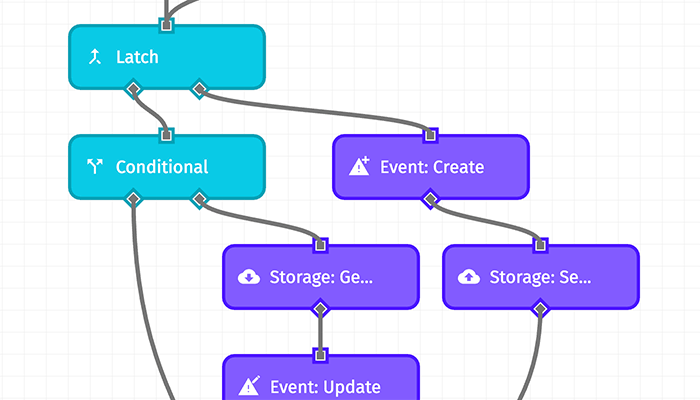Image resolution: width=700 pixels, height=400 pixels.
Task: Click the 'Event: Create' label text
Action: pyautogui.click(x=432, y=167)
